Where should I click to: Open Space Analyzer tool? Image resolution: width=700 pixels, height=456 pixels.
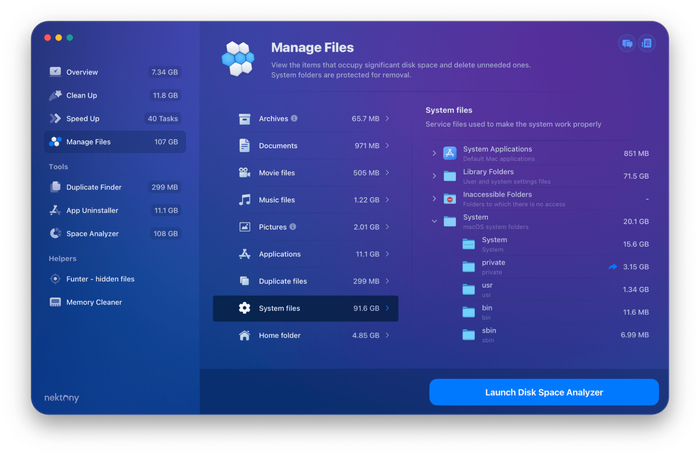click(92, 233)
